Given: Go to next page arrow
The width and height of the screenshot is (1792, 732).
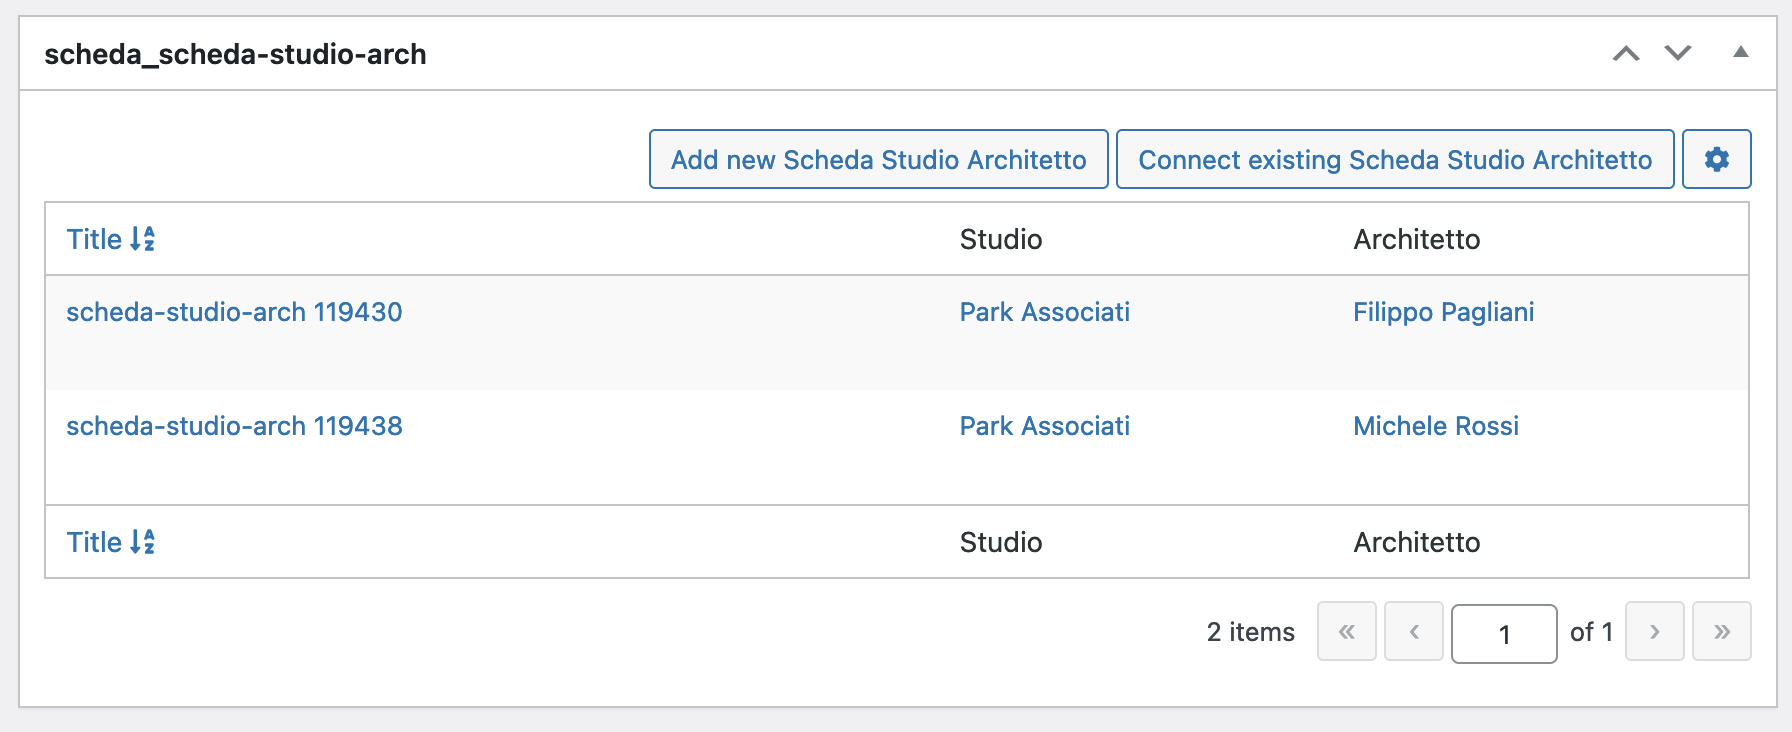Looking at the screenshot, I should (1655, 631).
